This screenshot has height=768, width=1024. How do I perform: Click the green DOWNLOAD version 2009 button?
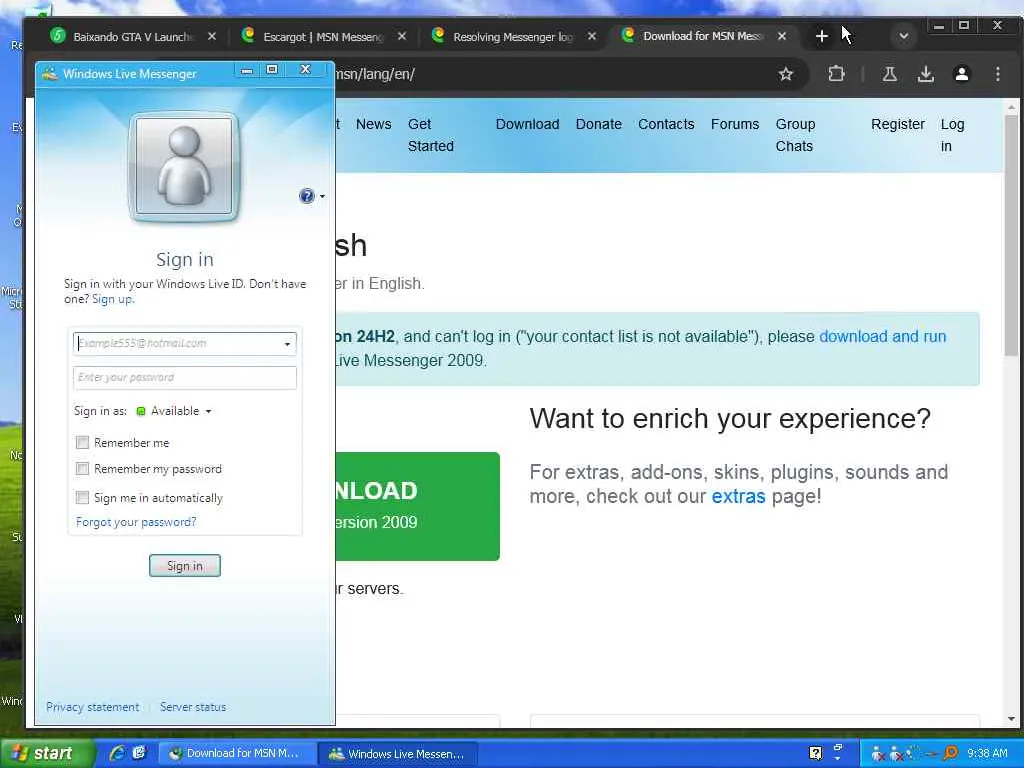click(x=417, y=506)
